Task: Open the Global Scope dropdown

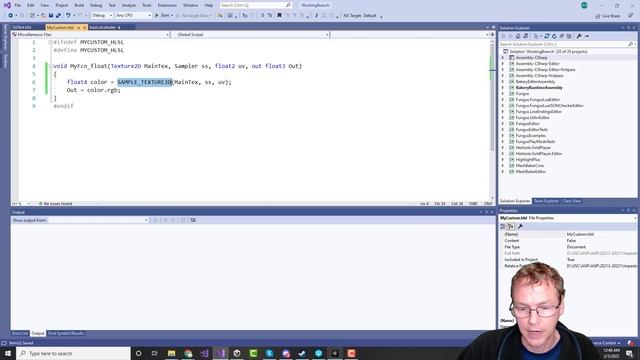Action: click(x=250, y=35)
